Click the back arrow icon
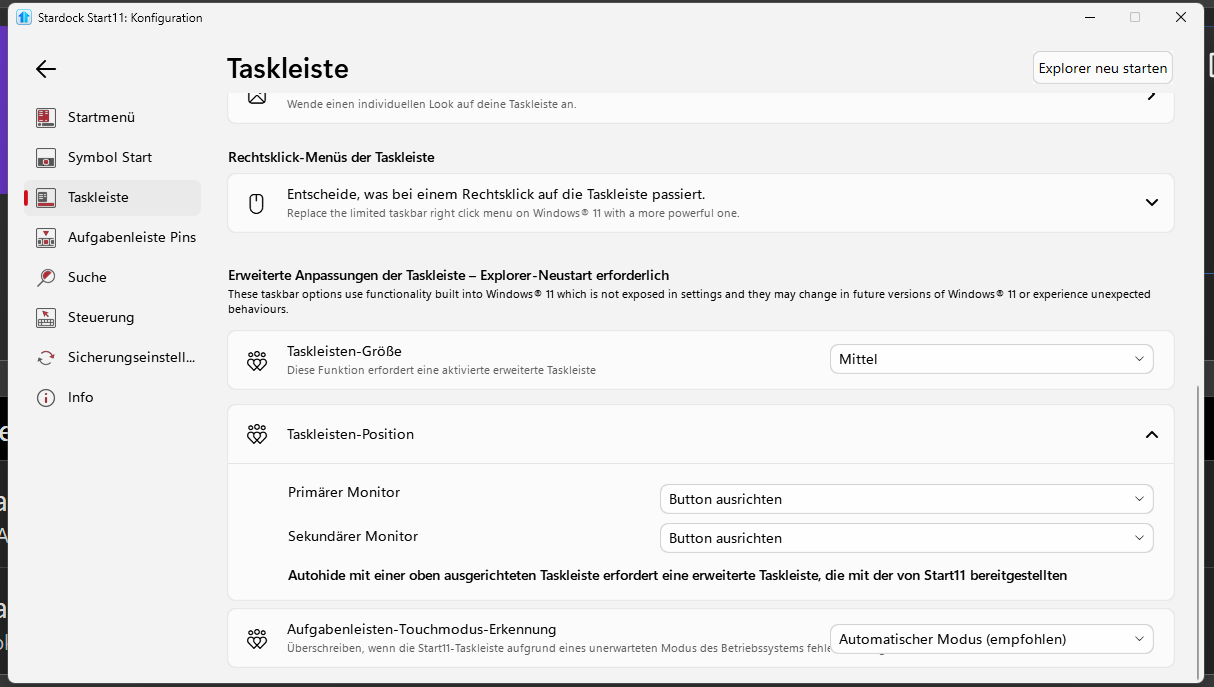 click(46, 69)
